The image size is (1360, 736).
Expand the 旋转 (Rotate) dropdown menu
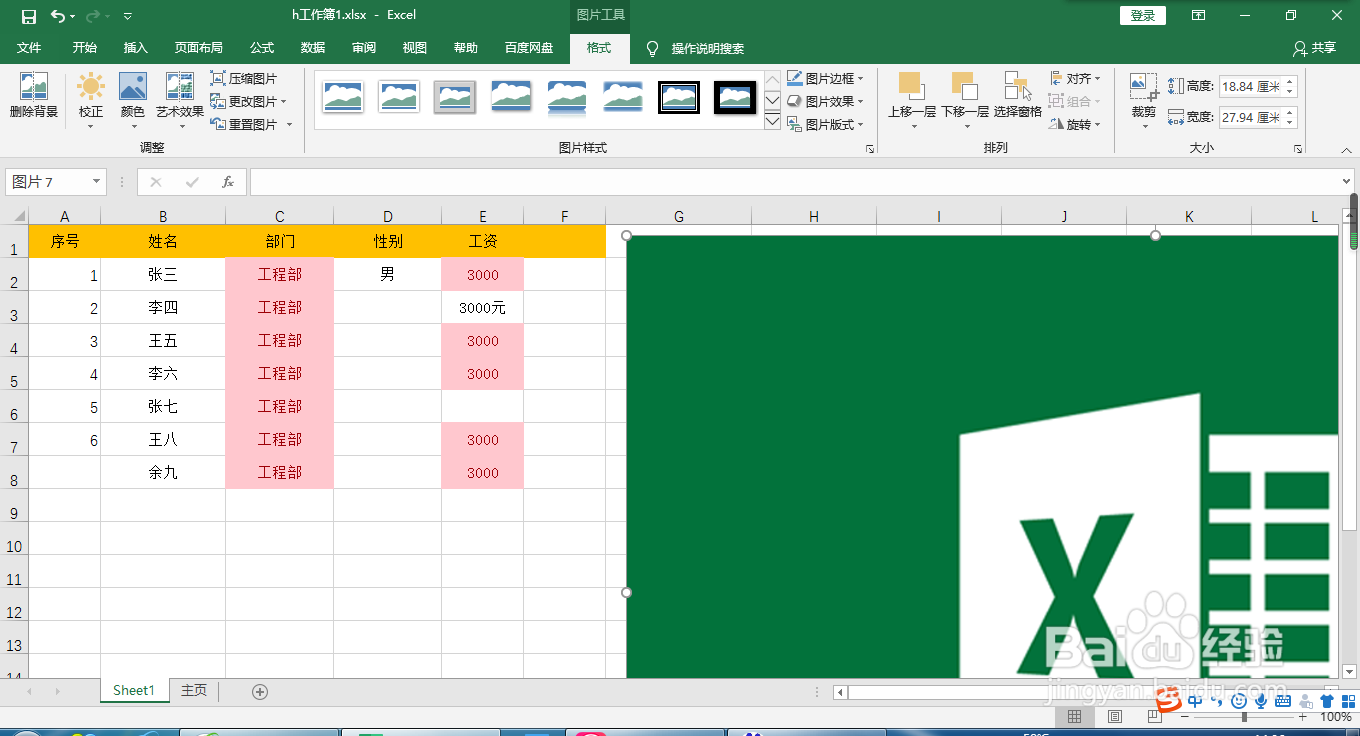tap(1073, 124)
